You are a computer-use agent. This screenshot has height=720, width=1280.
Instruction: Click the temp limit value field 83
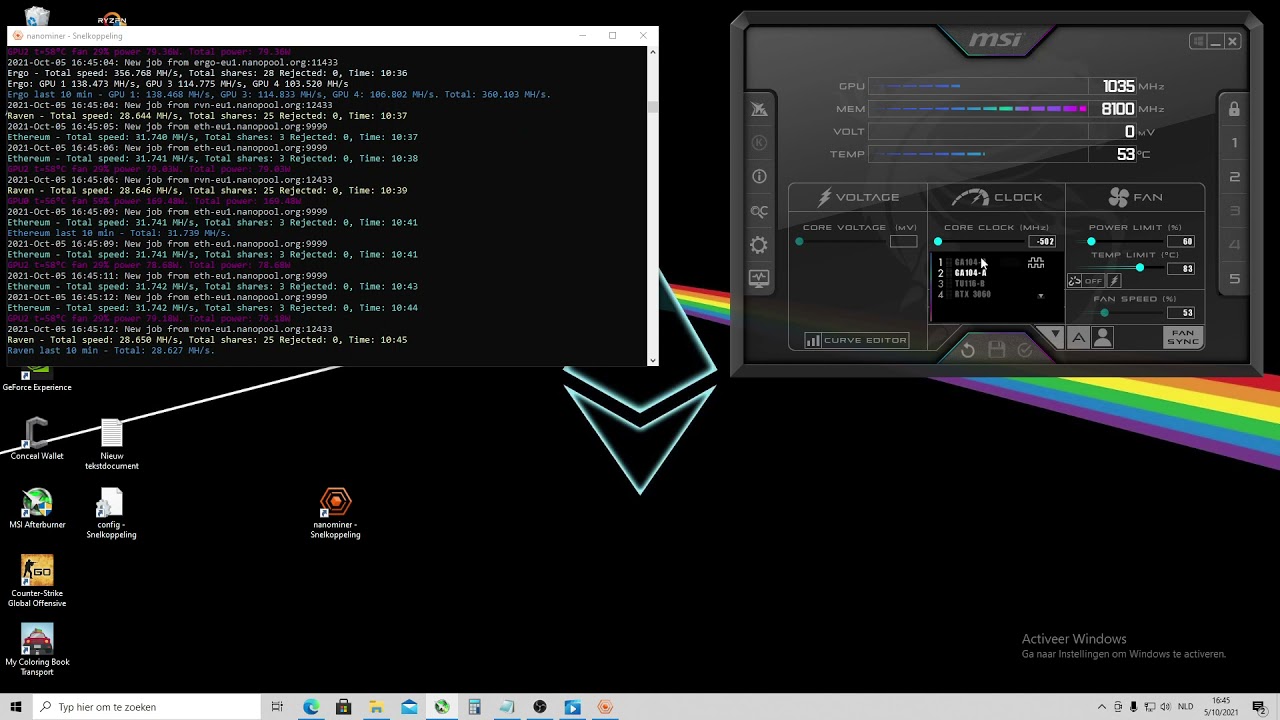1181,268
